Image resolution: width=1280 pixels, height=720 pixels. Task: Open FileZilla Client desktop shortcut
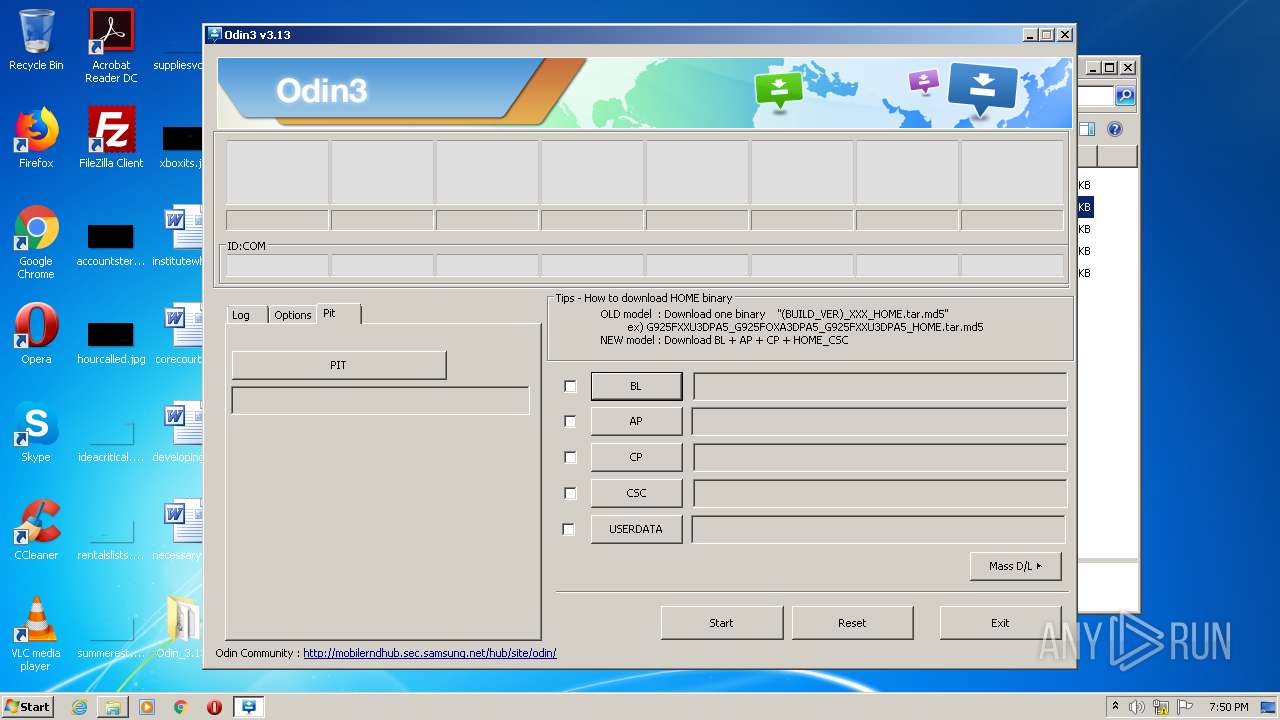tap(111, 138)
